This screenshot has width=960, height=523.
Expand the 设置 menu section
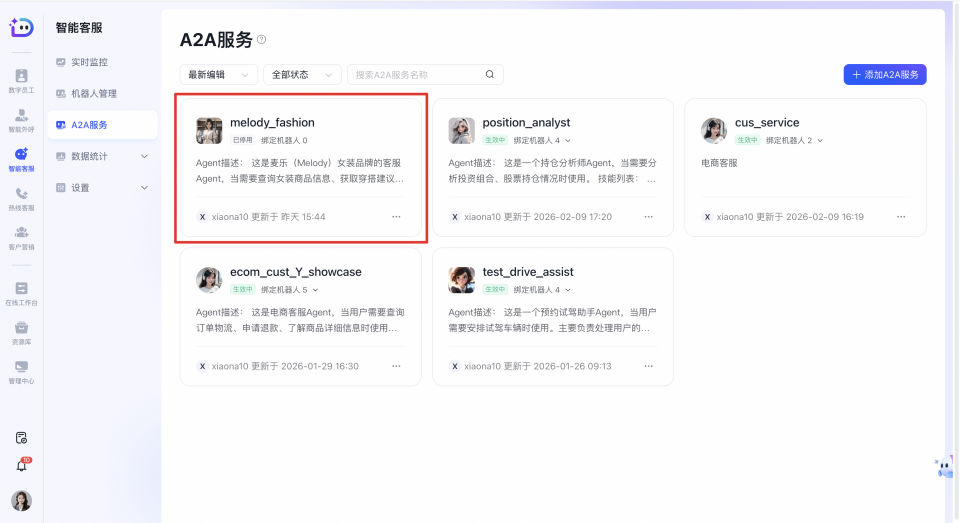102,188
